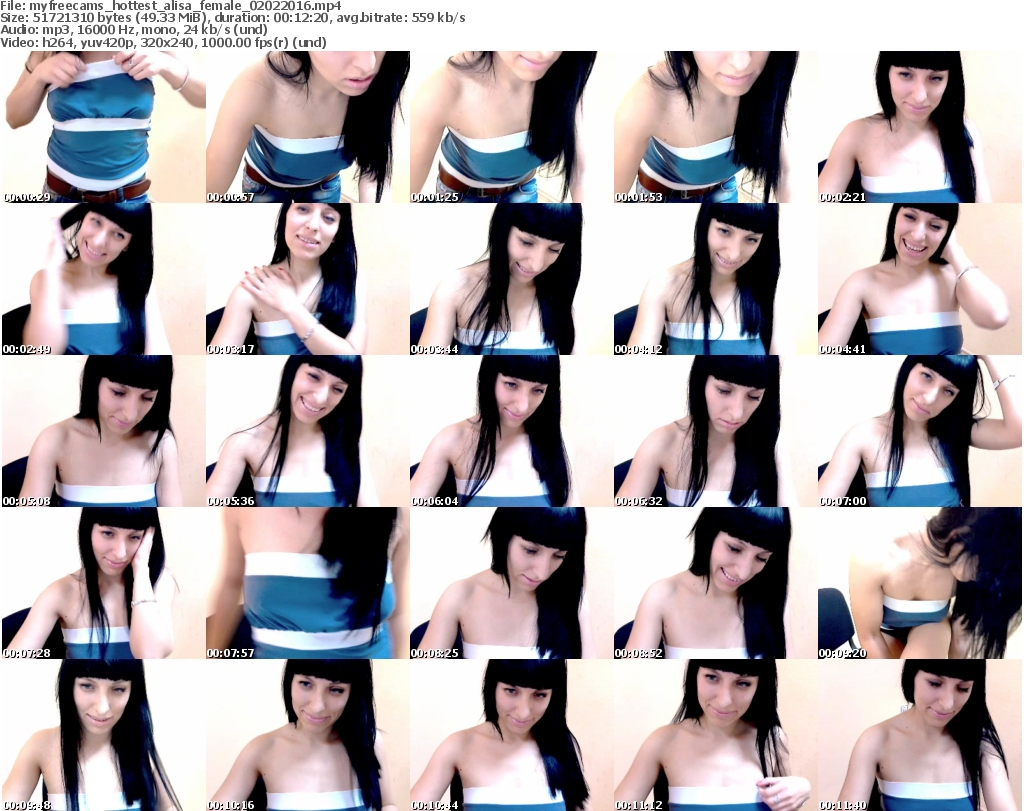This screenshot has width=1024, height=811.
Task: Click the thumbnail timestamped 00:01:25
Action: (512, 127)
